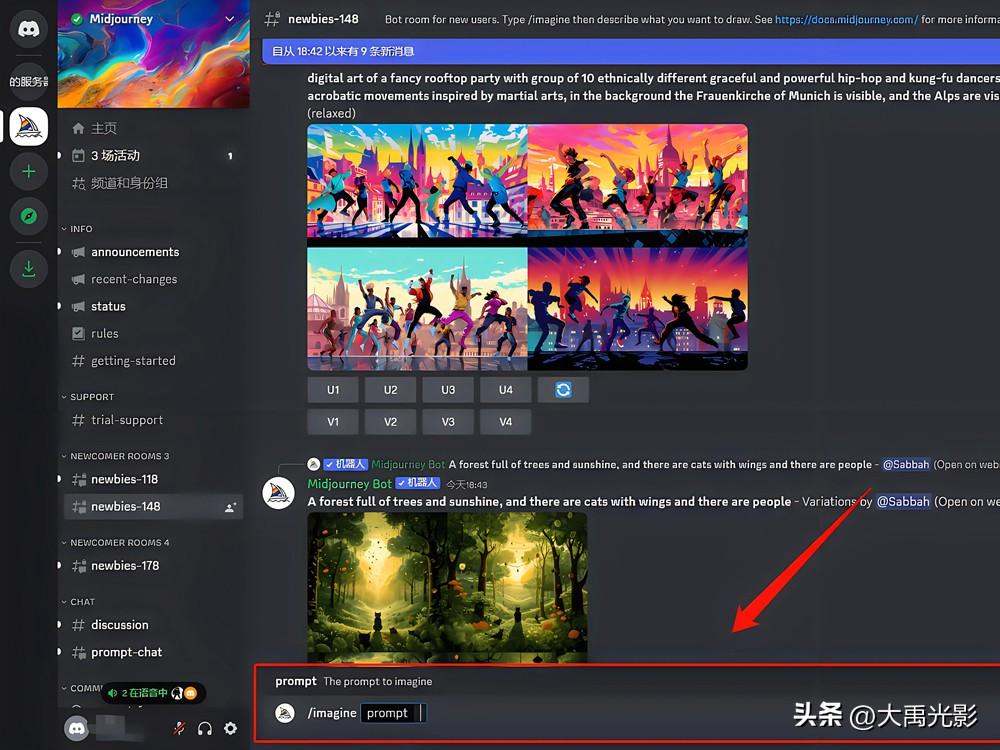This screenshot has width=1000, height=750.
Task: Open the forest image grid thumbnail
Action: (x=447, y=587)
